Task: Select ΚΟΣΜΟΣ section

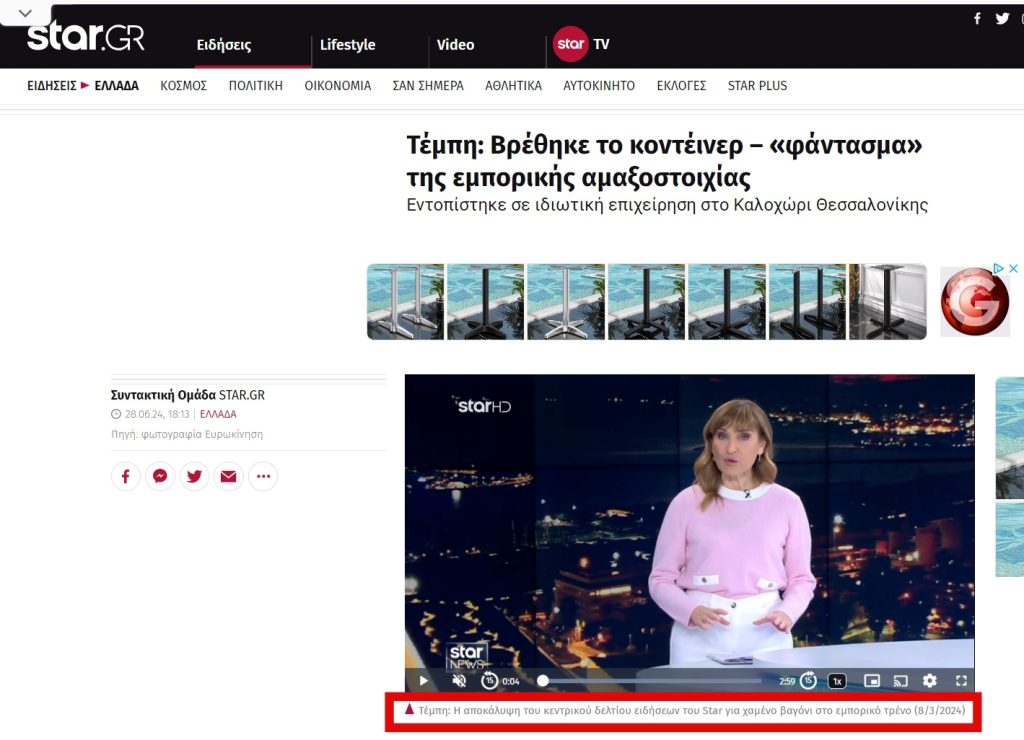Action: pos(184,86)
